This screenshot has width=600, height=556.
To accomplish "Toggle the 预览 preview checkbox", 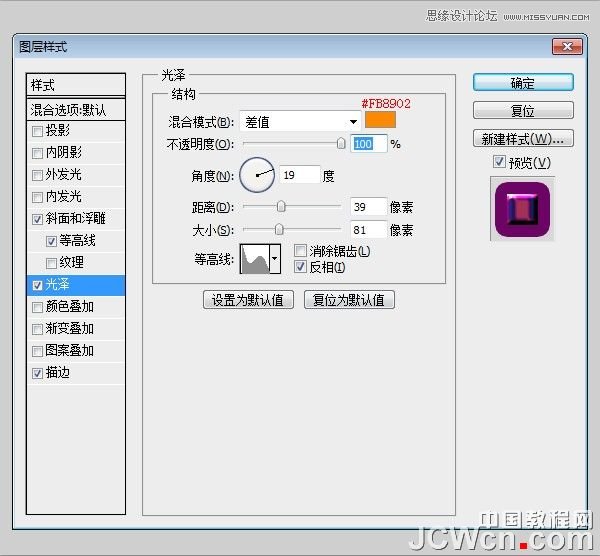I will tap(499, 162).
